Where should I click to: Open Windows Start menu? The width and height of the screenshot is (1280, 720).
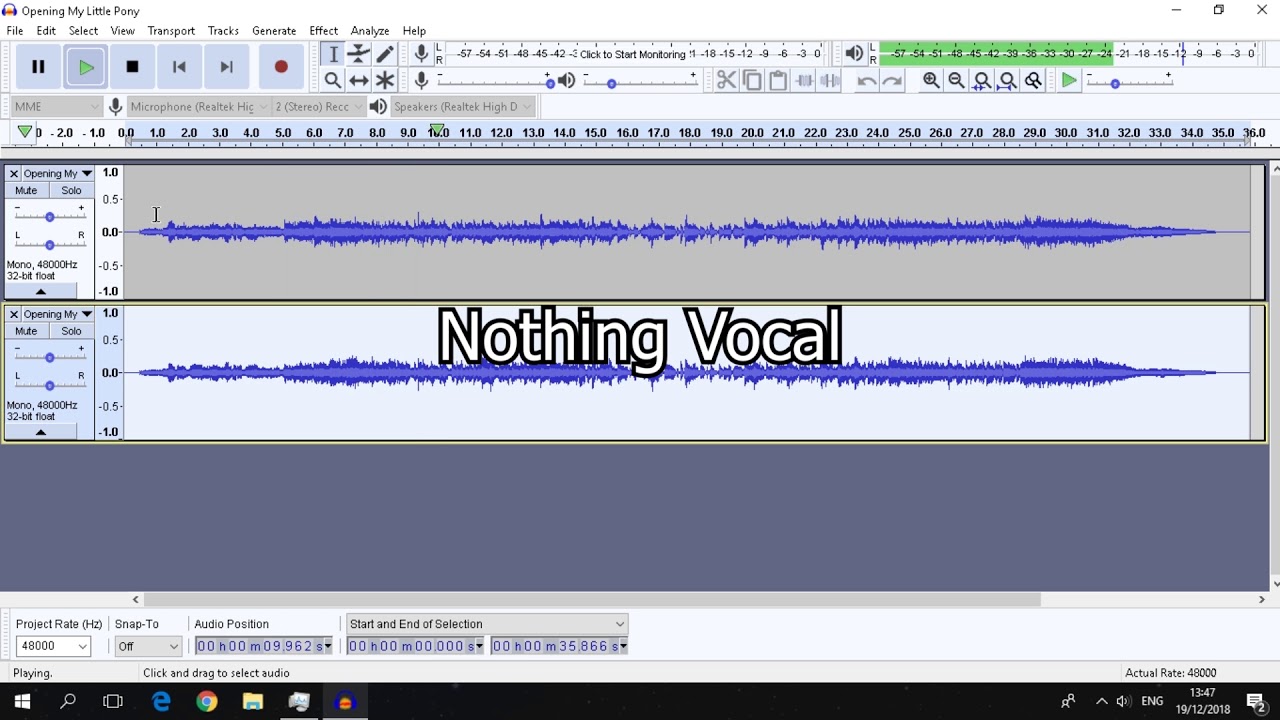(22, 702)
